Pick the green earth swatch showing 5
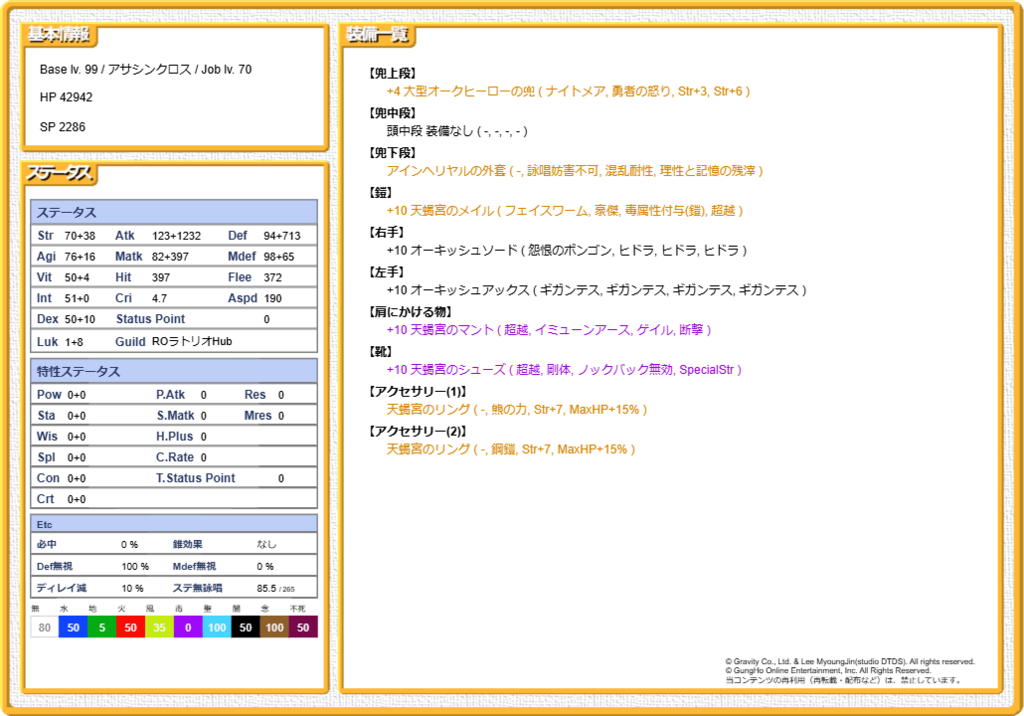Screen dimensions: 1024x716 pyautogui.click(x=102, y=627)
